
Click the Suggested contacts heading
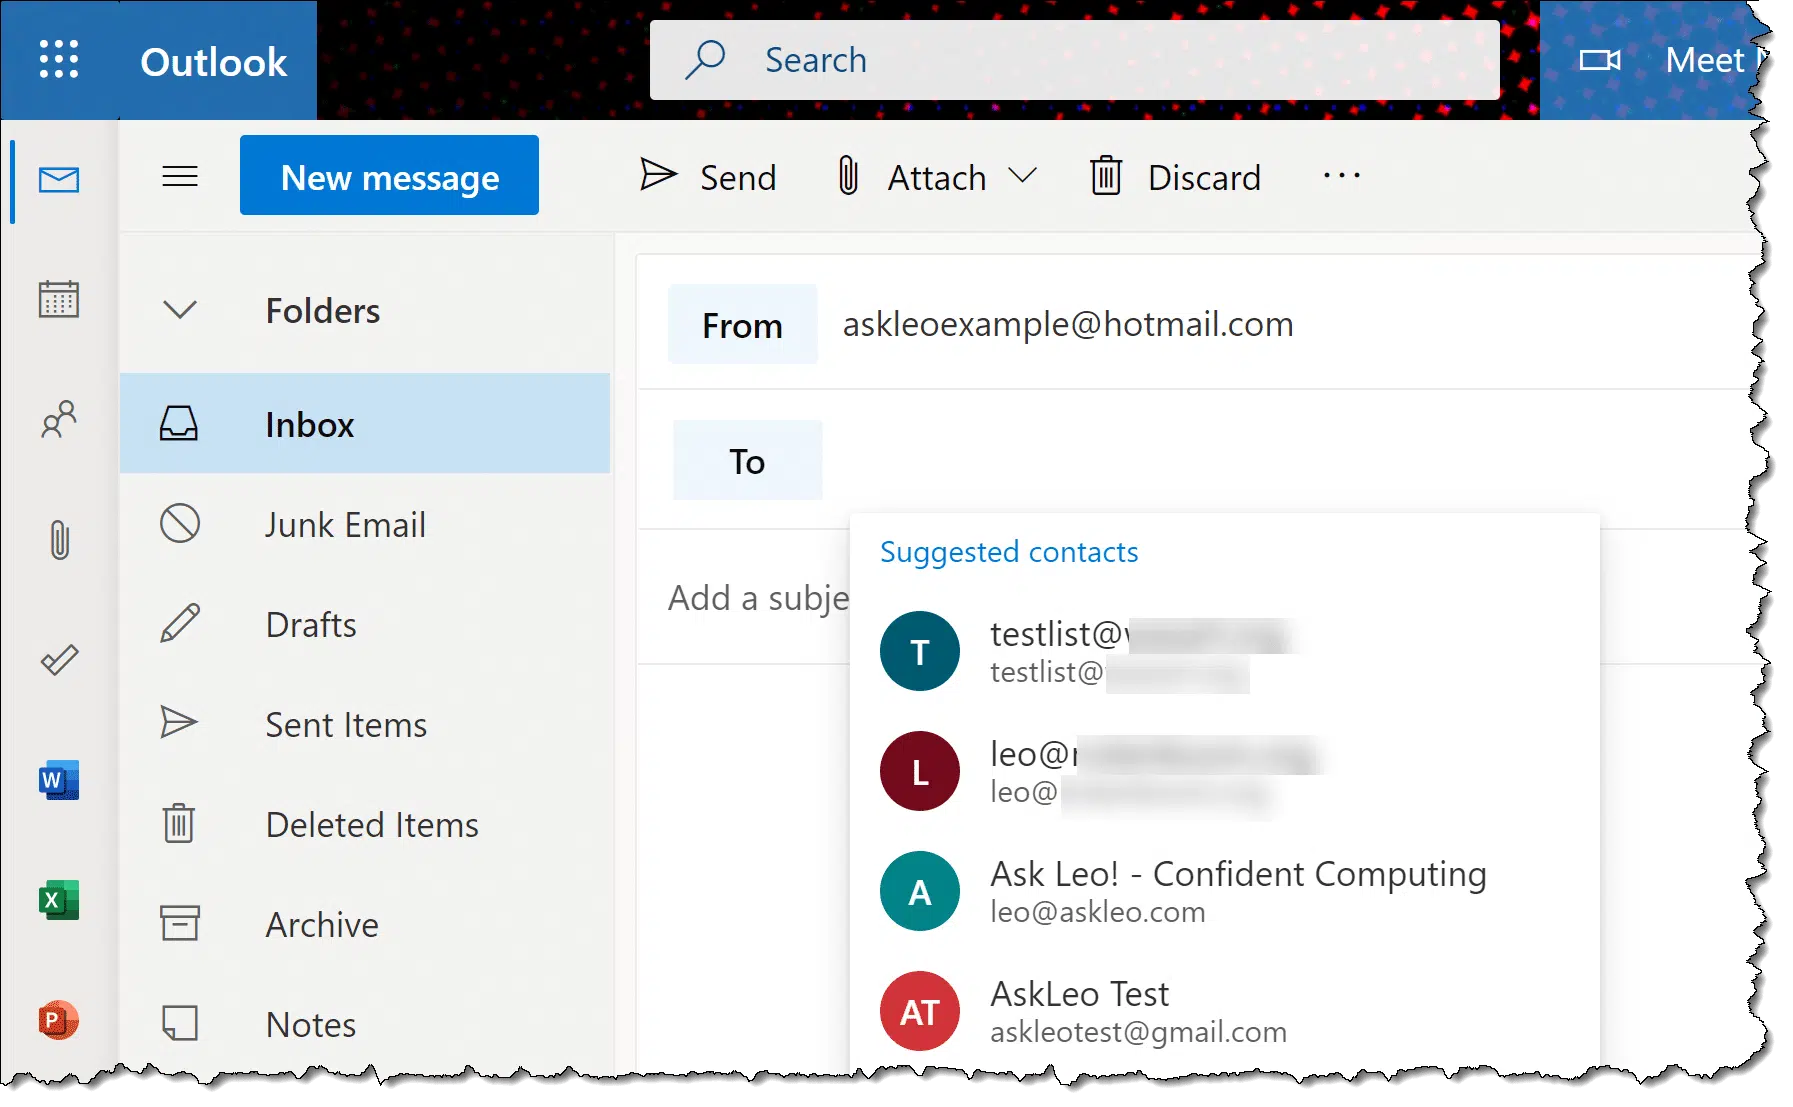coord(1009,552)
